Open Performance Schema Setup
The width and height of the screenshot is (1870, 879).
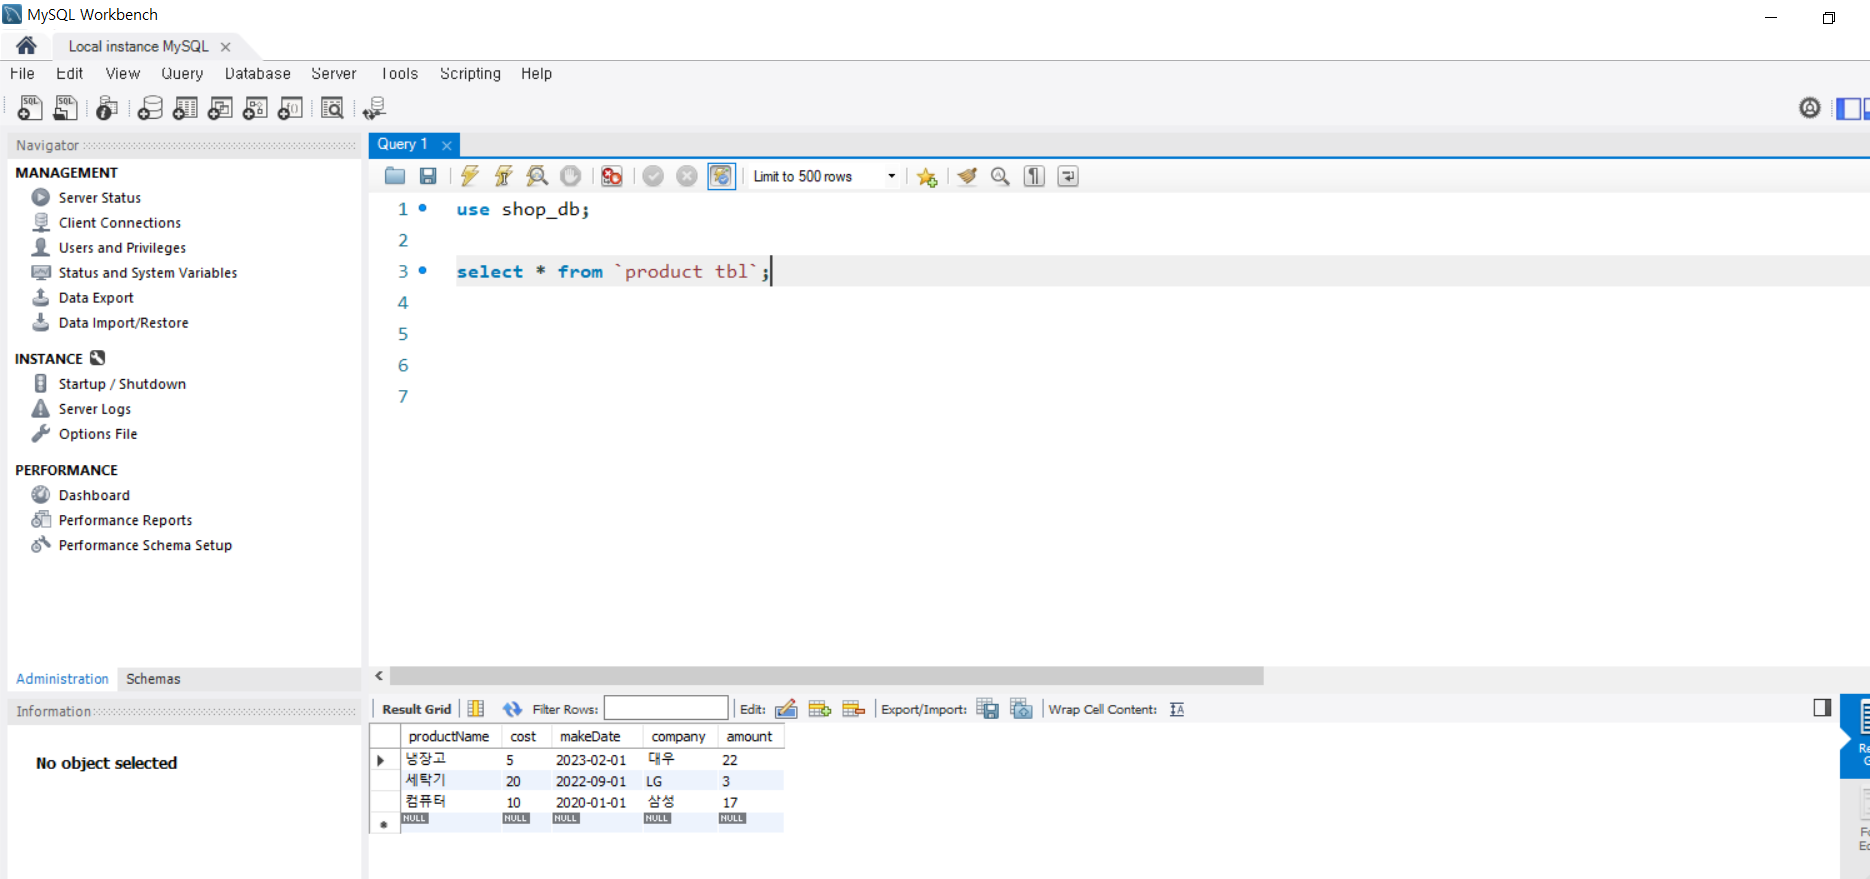click(x=145, y=544)
